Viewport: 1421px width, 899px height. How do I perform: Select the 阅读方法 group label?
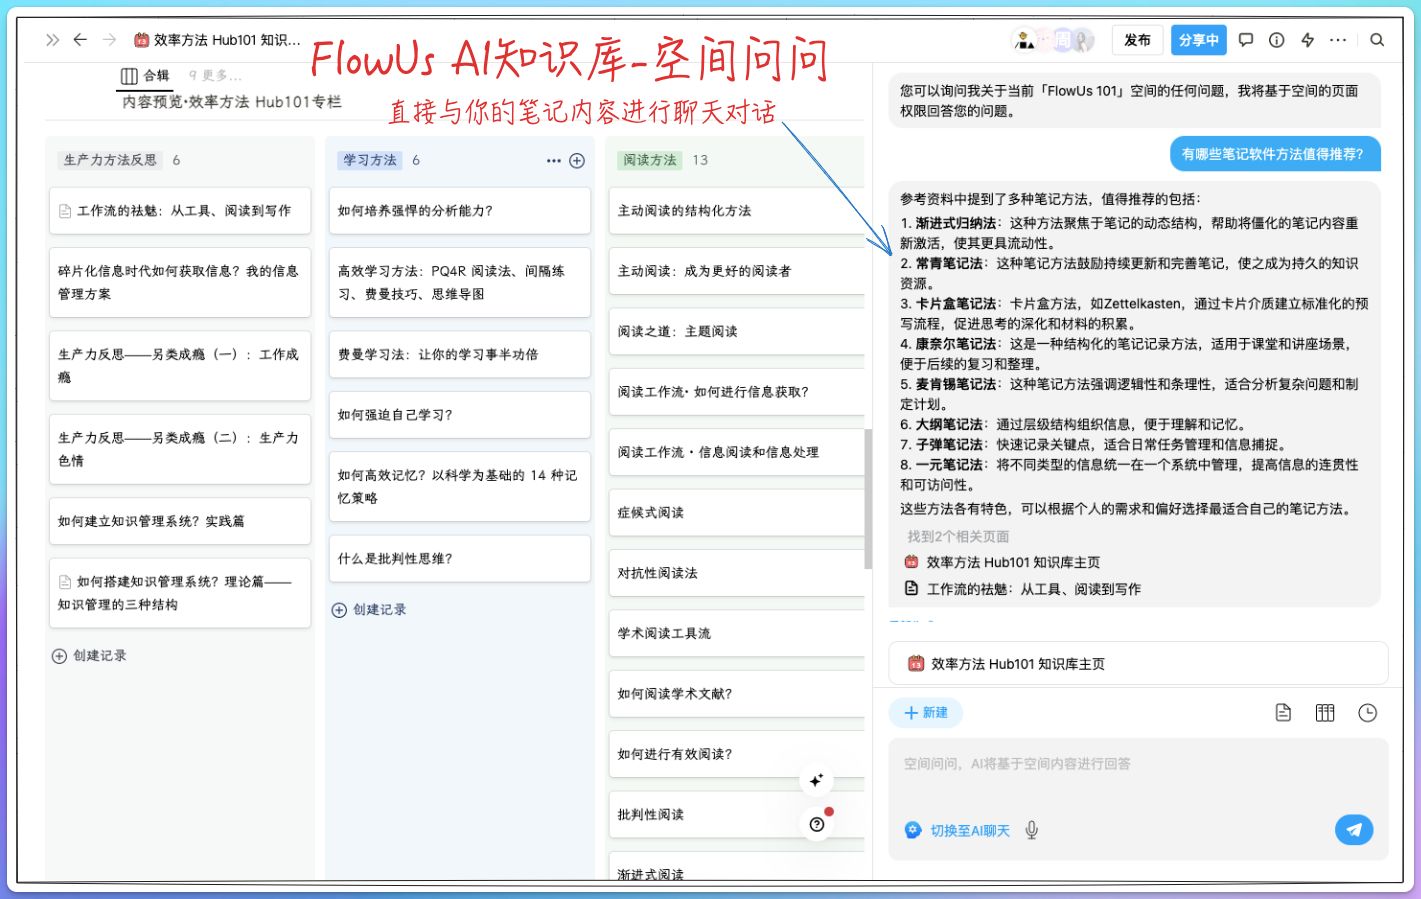tap(650, 160)
